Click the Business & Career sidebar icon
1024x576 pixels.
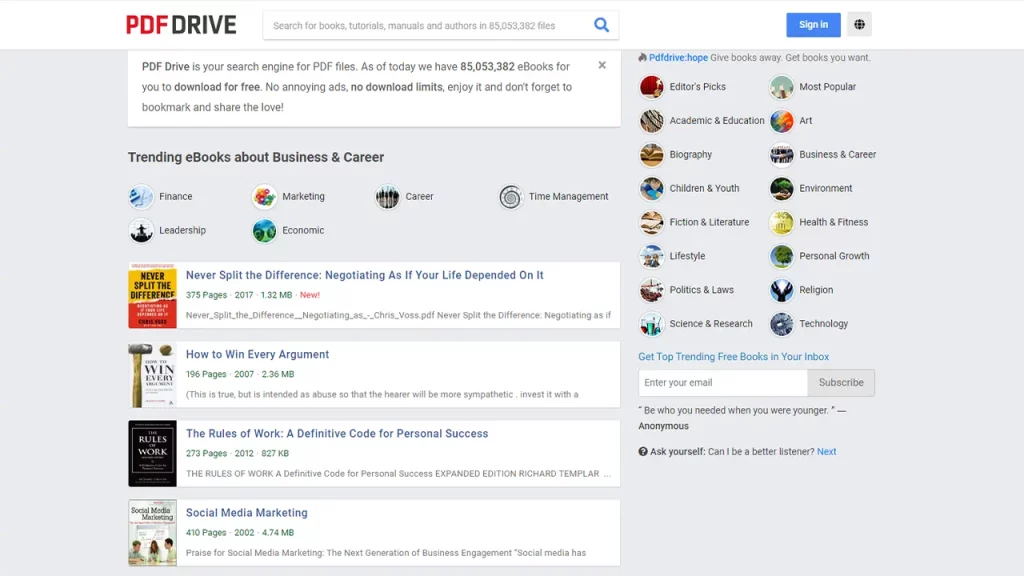point(782,155)
